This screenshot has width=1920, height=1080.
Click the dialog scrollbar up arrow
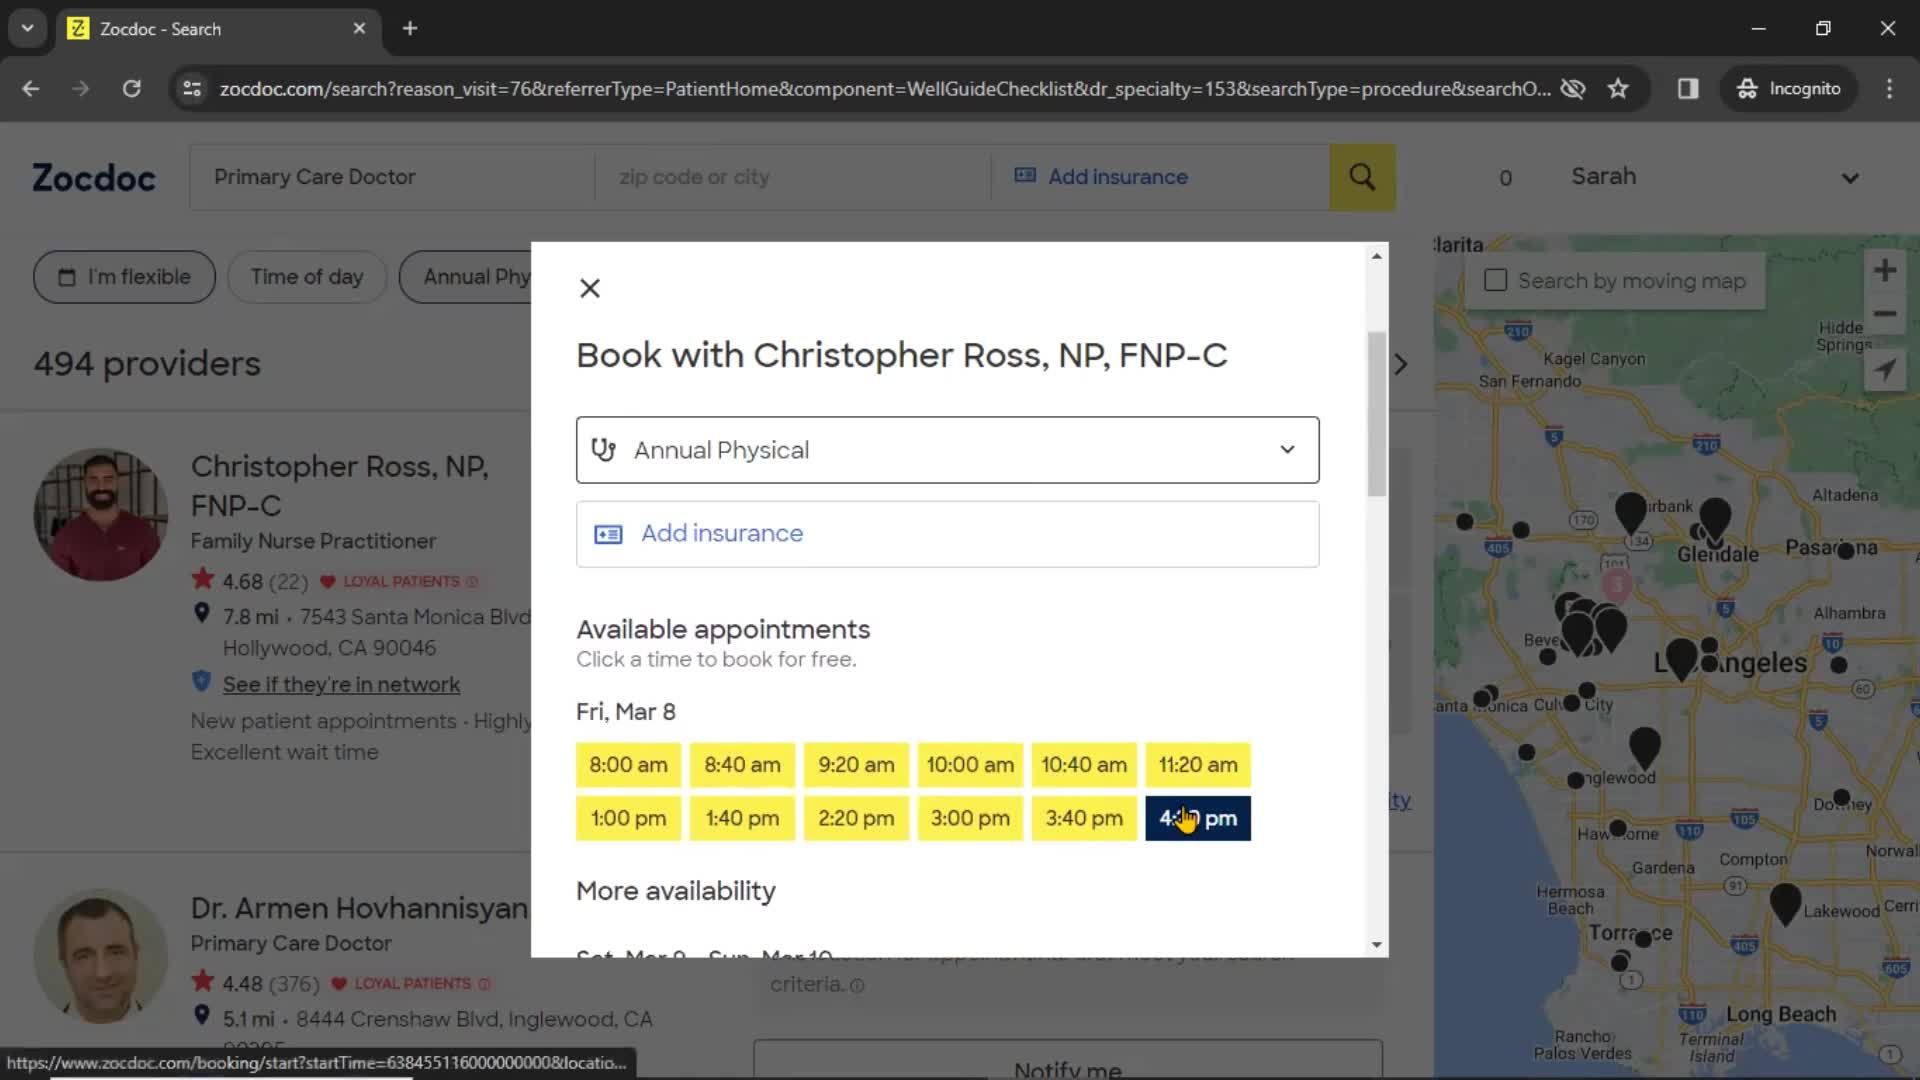[1377, 256]
